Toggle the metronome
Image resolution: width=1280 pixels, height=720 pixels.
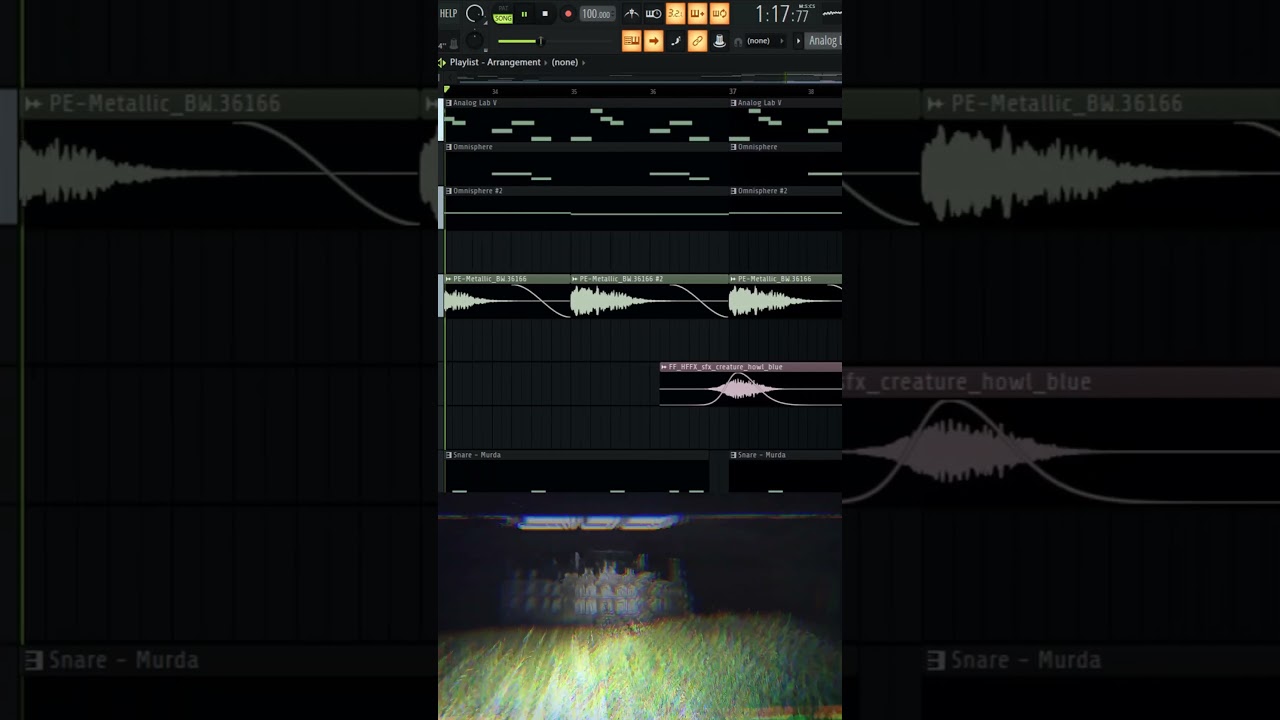click(x=631, y=14)
